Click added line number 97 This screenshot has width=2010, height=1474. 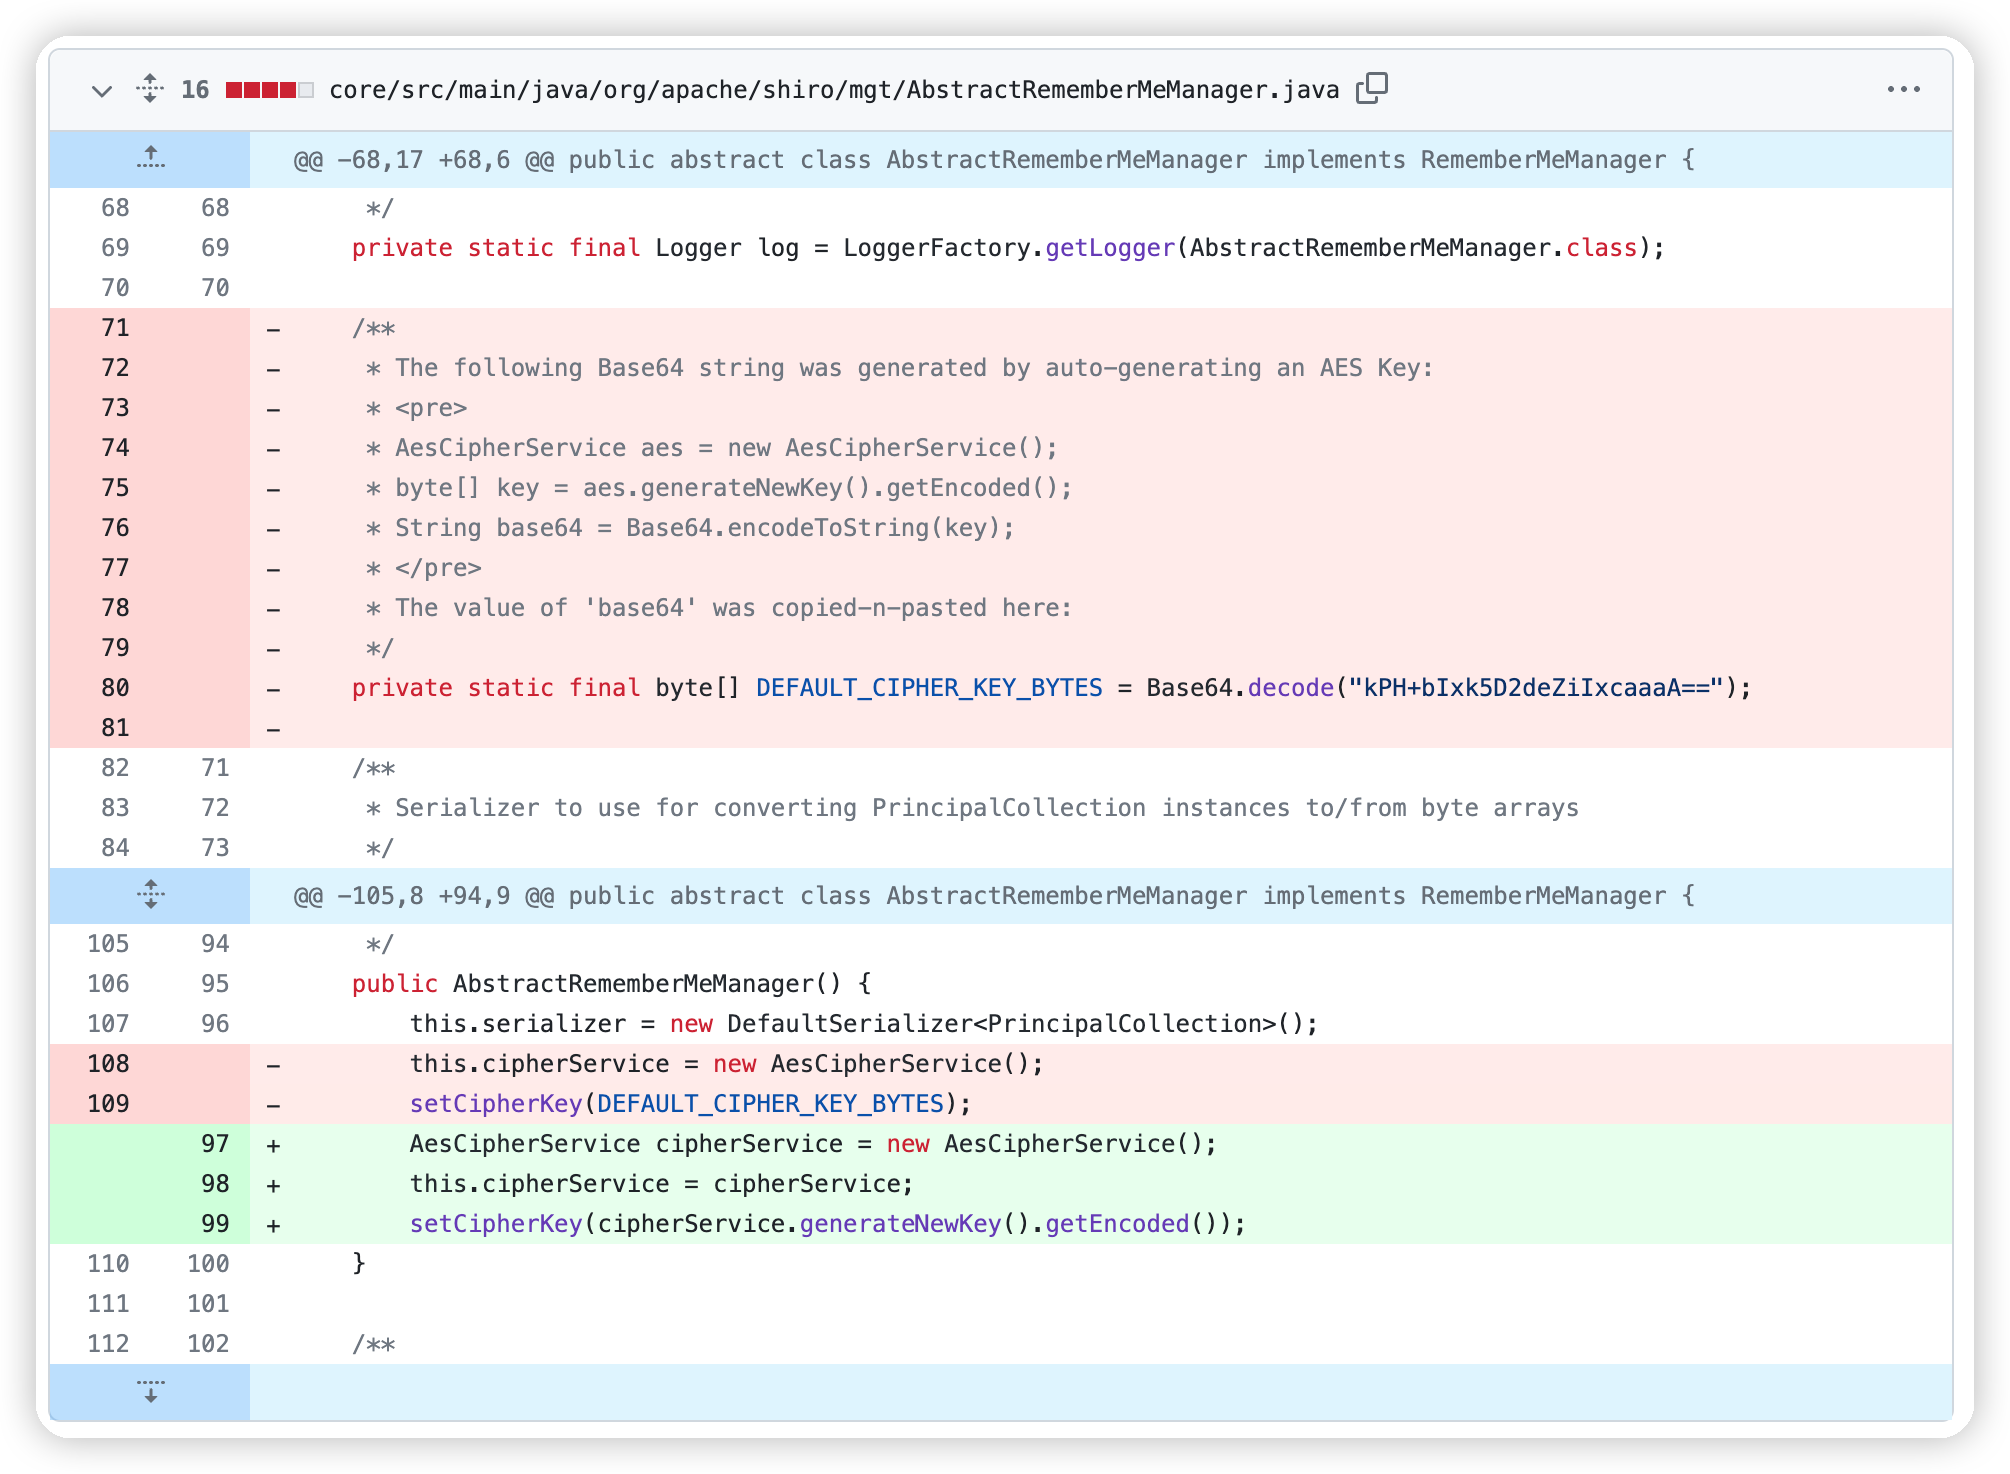(215, 1144)
